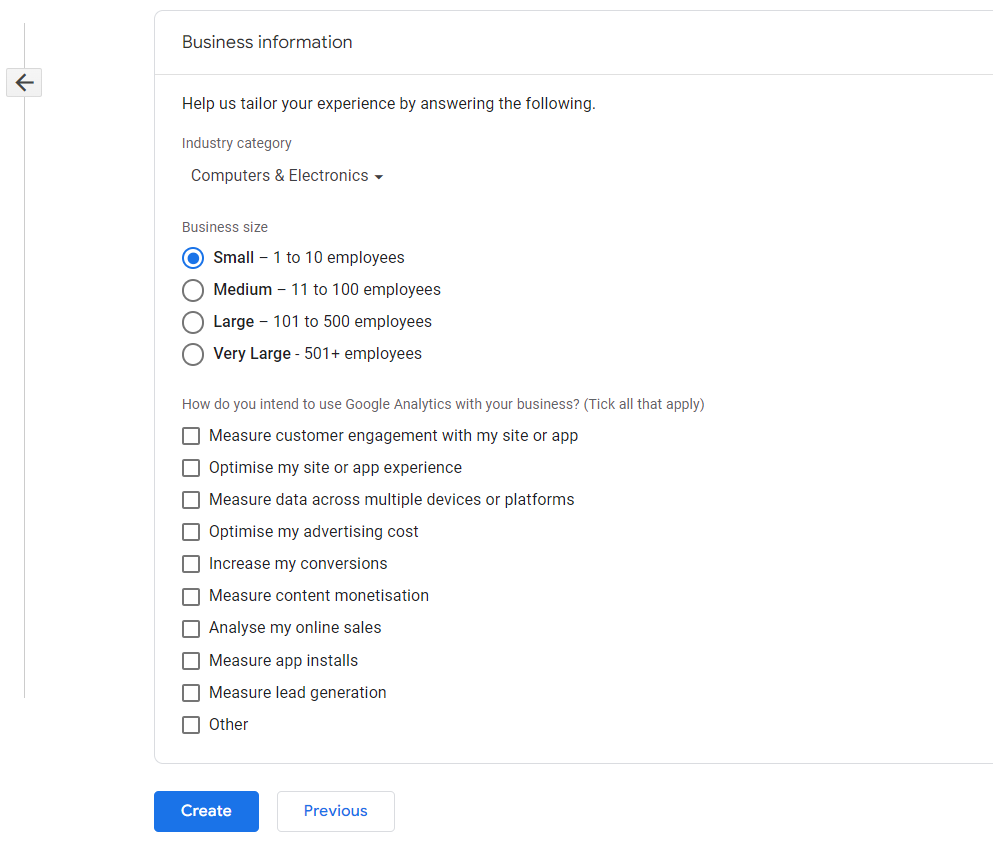
Task: Check Measure data across multiple devices
Action: tap(191, 500)
